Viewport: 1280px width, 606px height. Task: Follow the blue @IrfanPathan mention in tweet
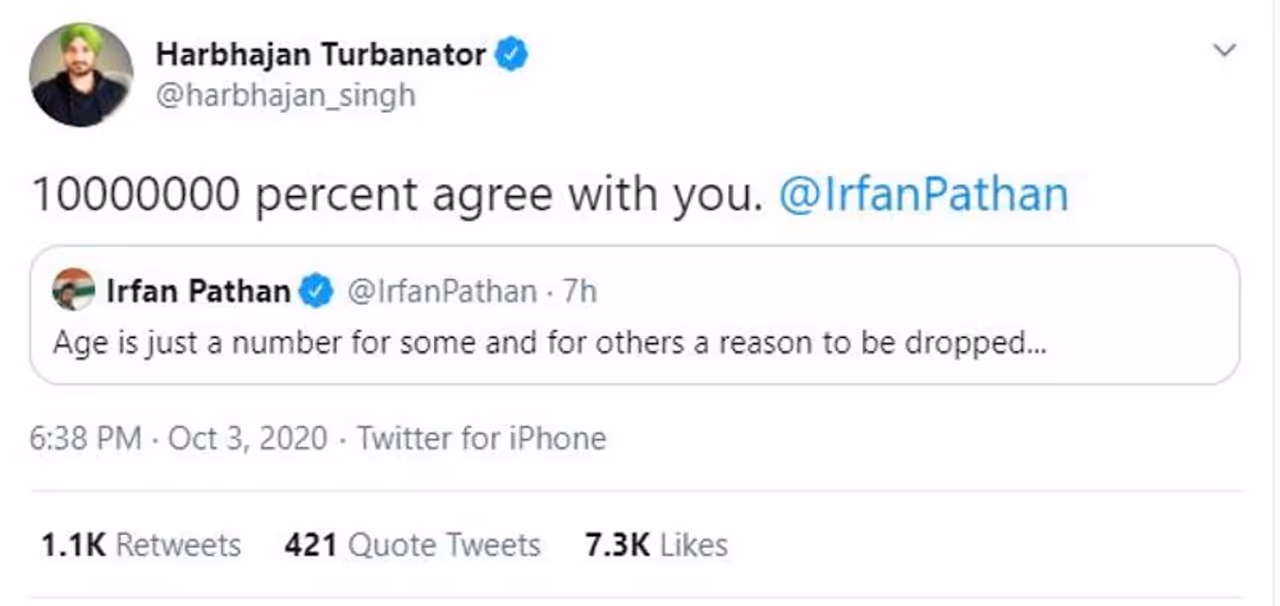(x=922, y=194)
